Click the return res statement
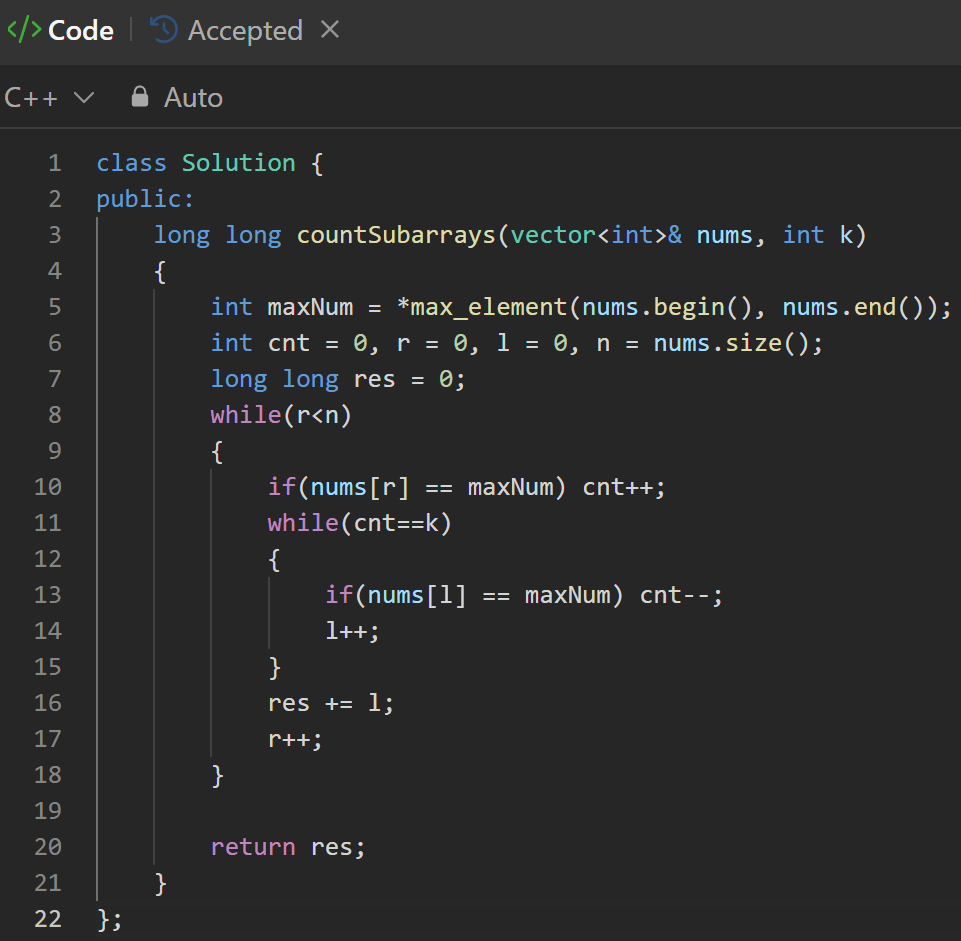Image resolution: width=961 pixels, height=941 pixels. 288,847
